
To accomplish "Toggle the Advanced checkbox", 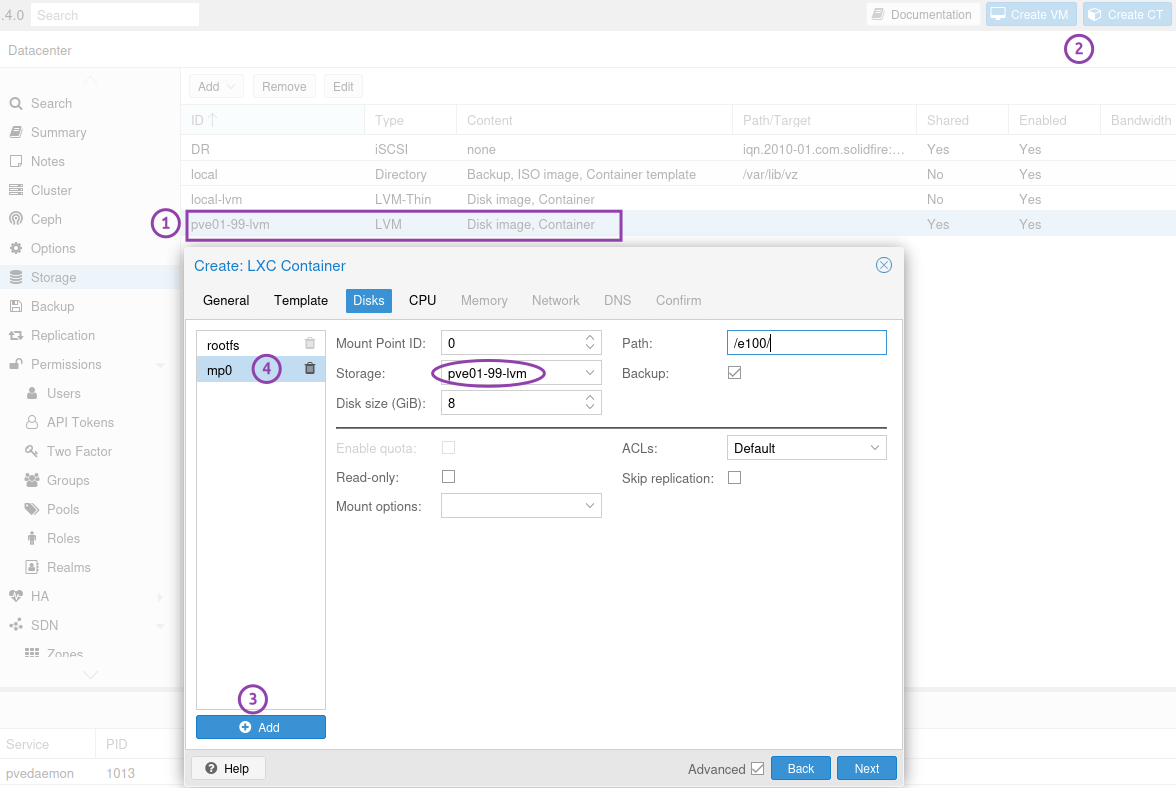I will [x=758, y=769].
